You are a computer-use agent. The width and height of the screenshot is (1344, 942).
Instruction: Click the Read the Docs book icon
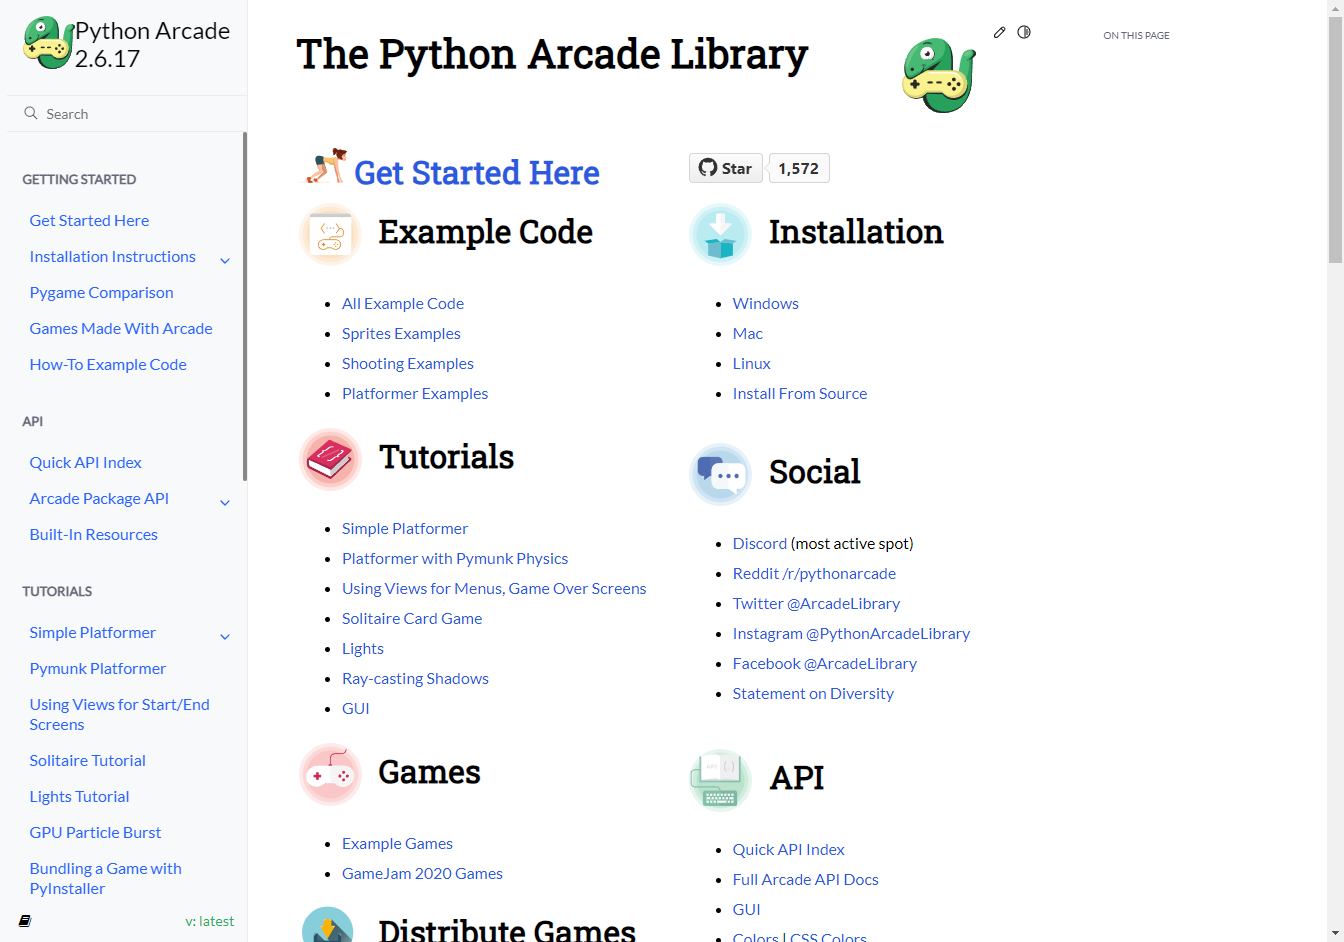pos(25,921)
